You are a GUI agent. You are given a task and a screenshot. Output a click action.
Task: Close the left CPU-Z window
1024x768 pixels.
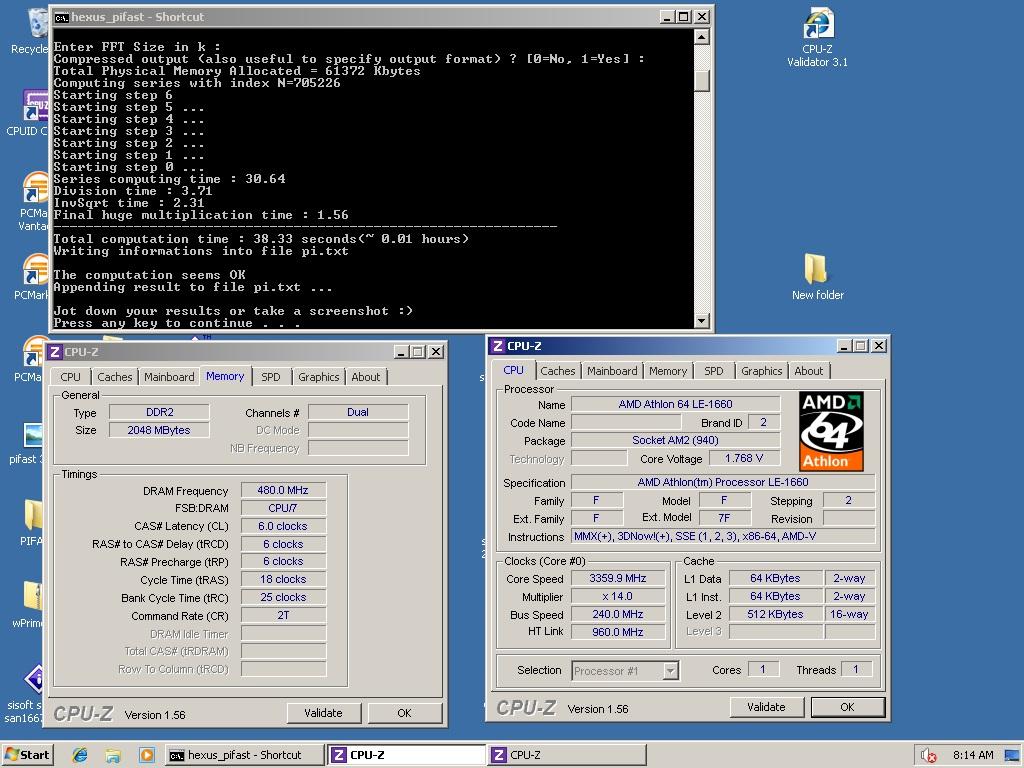(436, 351)
